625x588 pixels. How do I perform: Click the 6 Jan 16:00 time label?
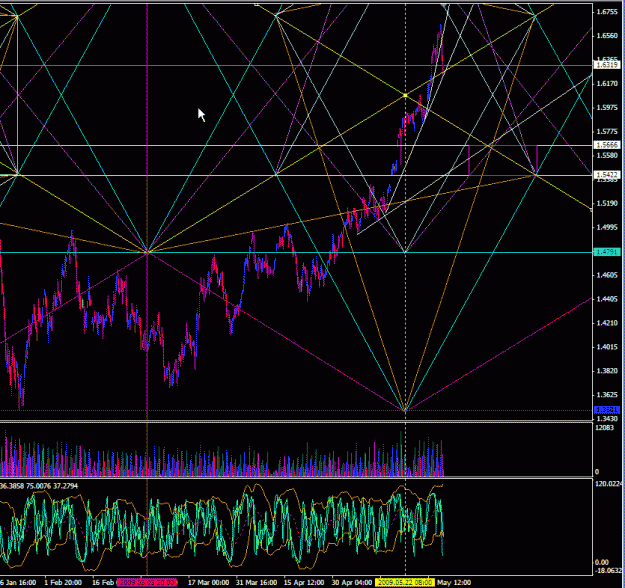tap(18, 582)
